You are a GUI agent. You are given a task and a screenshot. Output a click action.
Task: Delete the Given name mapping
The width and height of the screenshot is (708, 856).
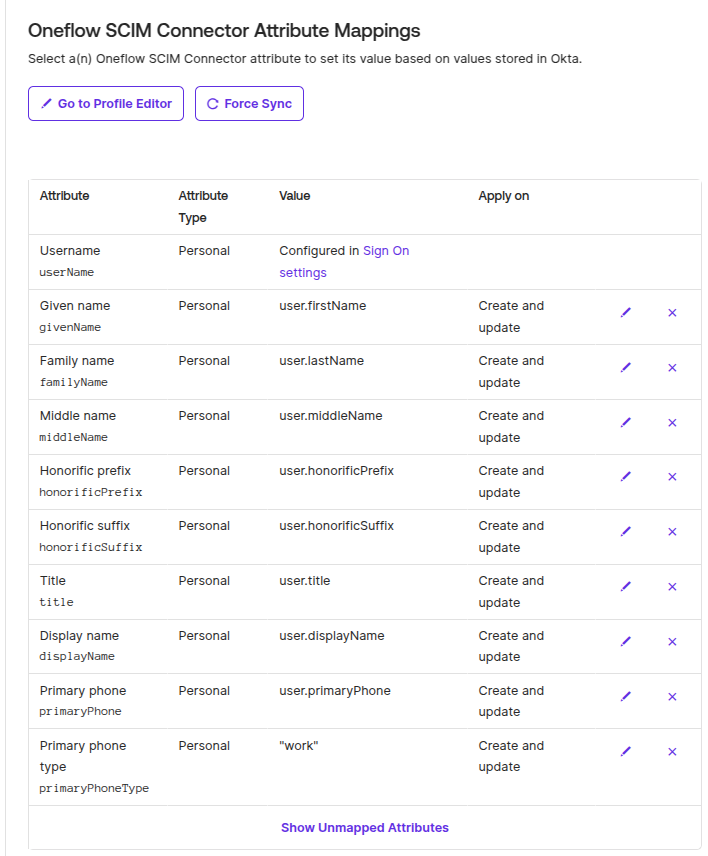[672, 313]
